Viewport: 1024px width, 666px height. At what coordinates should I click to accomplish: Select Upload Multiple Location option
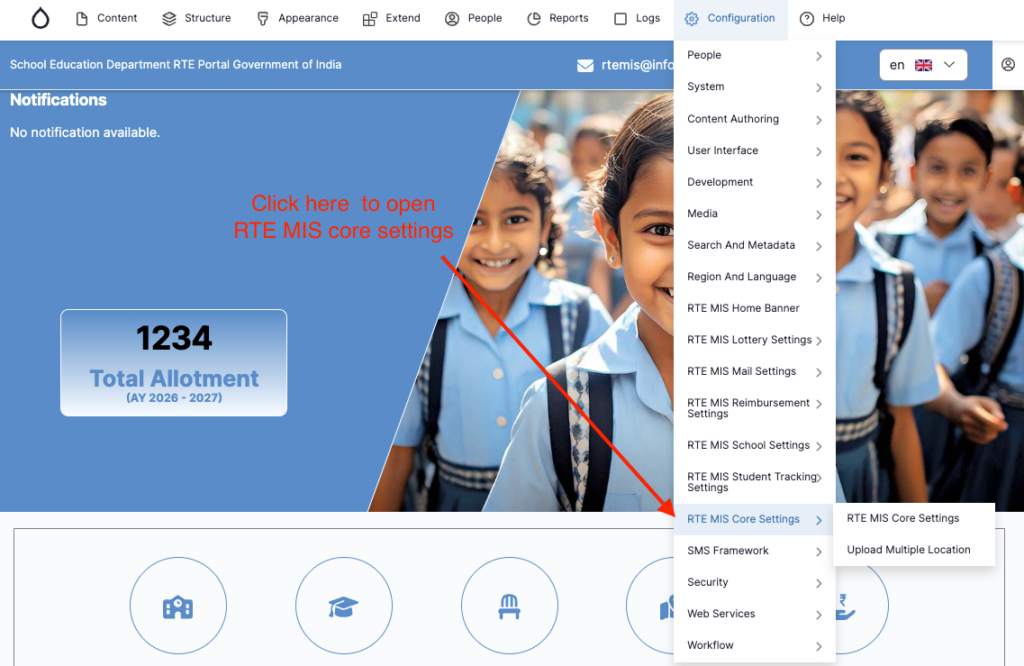tap(908, 550)
